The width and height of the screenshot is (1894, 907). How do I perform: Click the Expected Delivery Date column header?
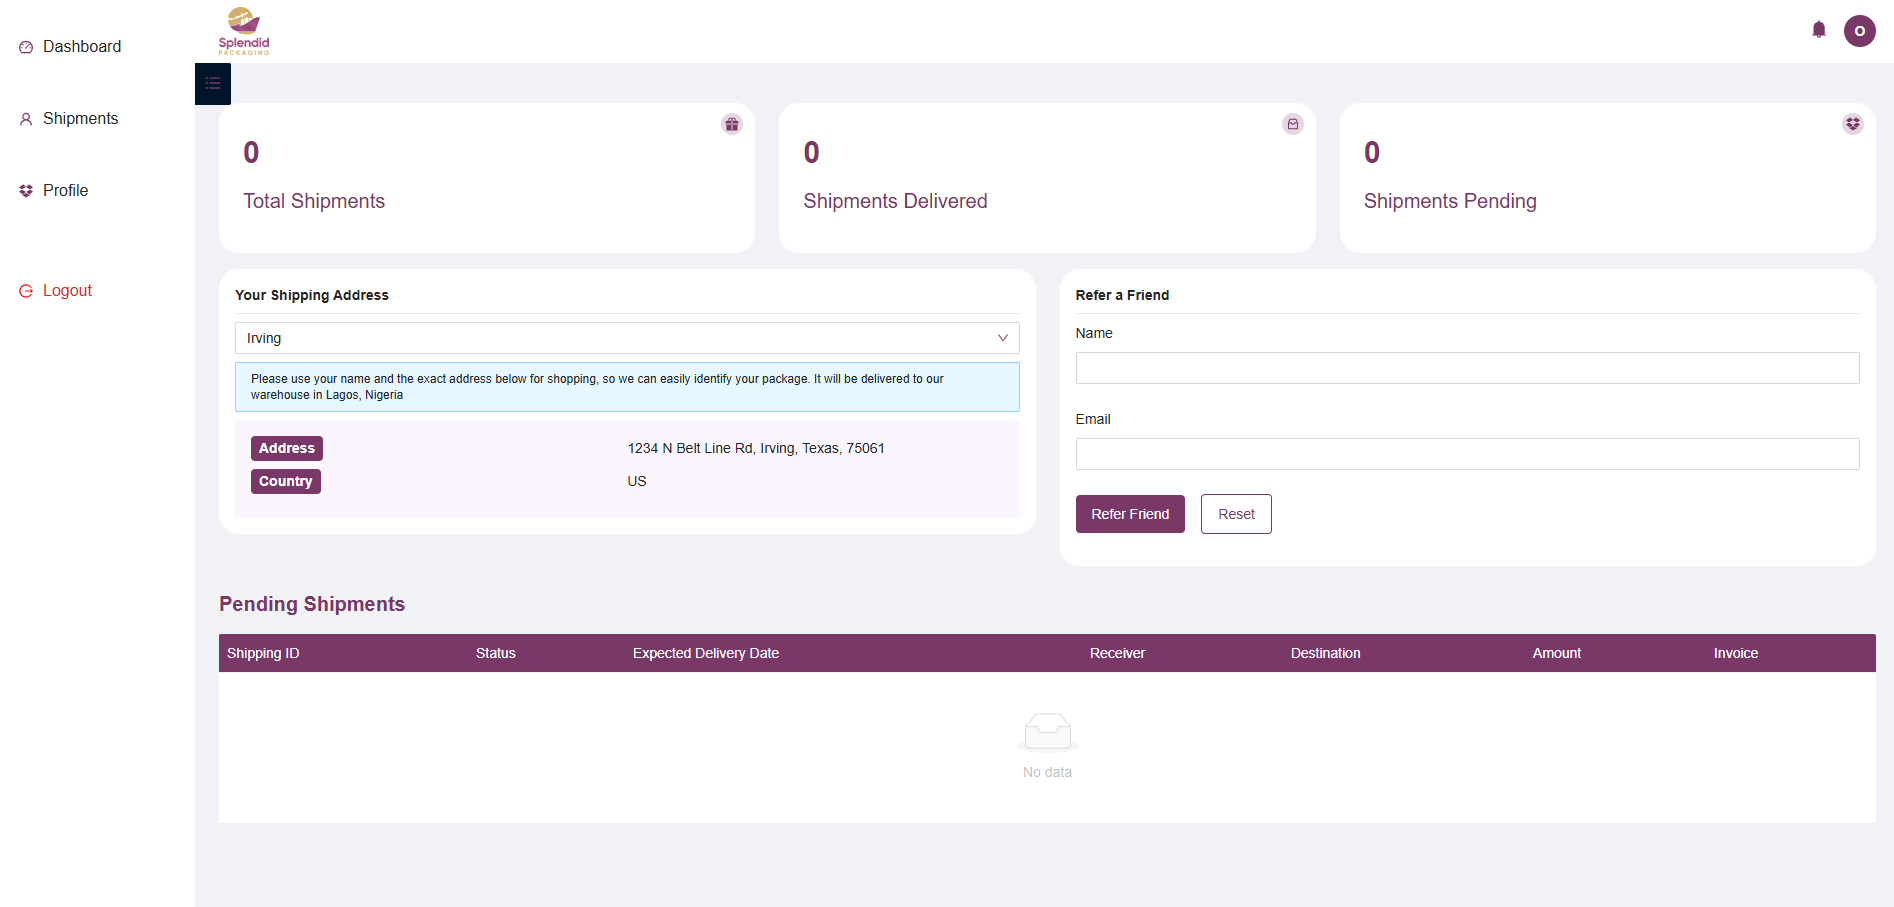tap(706, 653)
